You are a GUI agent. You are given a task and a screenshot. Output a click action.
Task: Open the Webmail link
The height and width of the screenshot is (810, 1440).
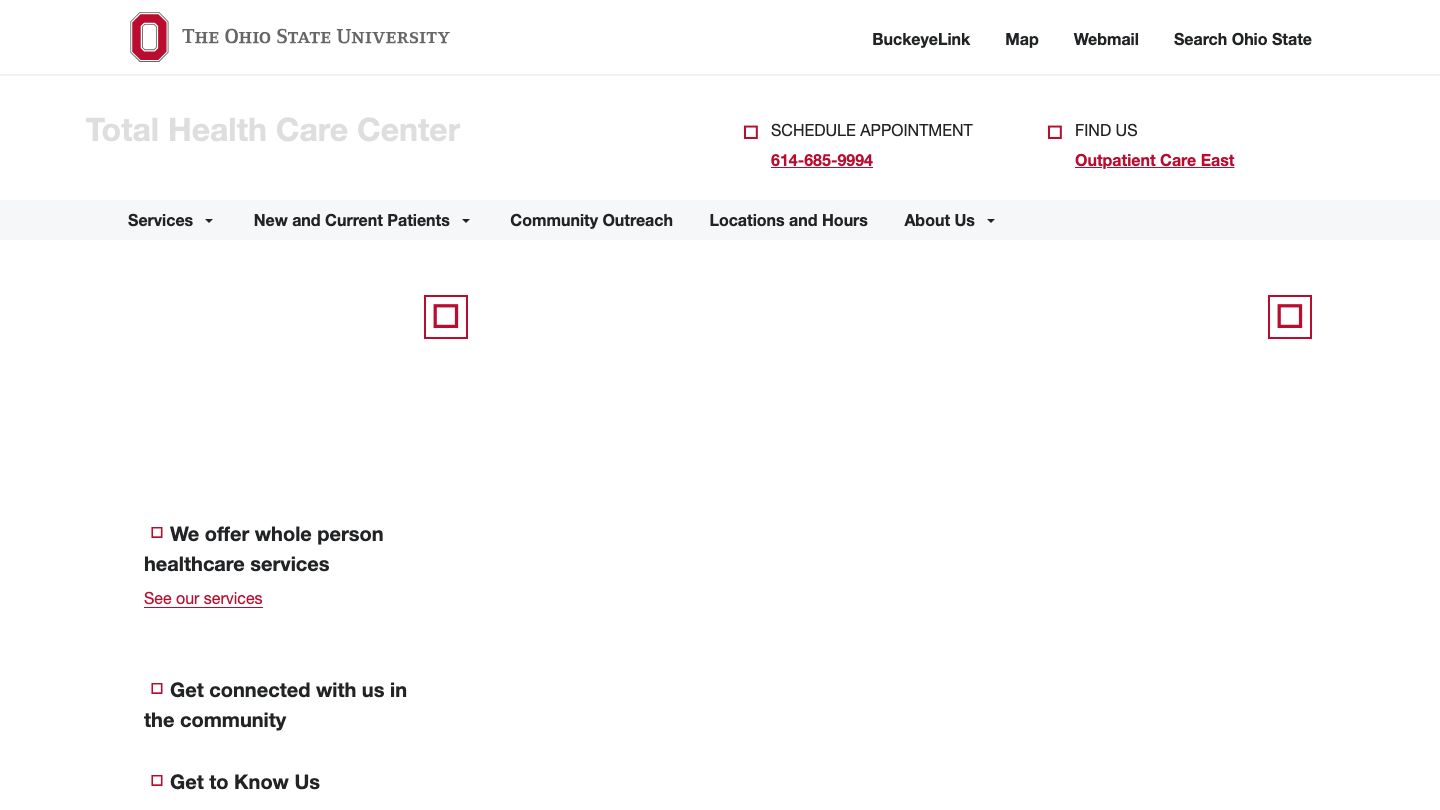coord(1106,39)
